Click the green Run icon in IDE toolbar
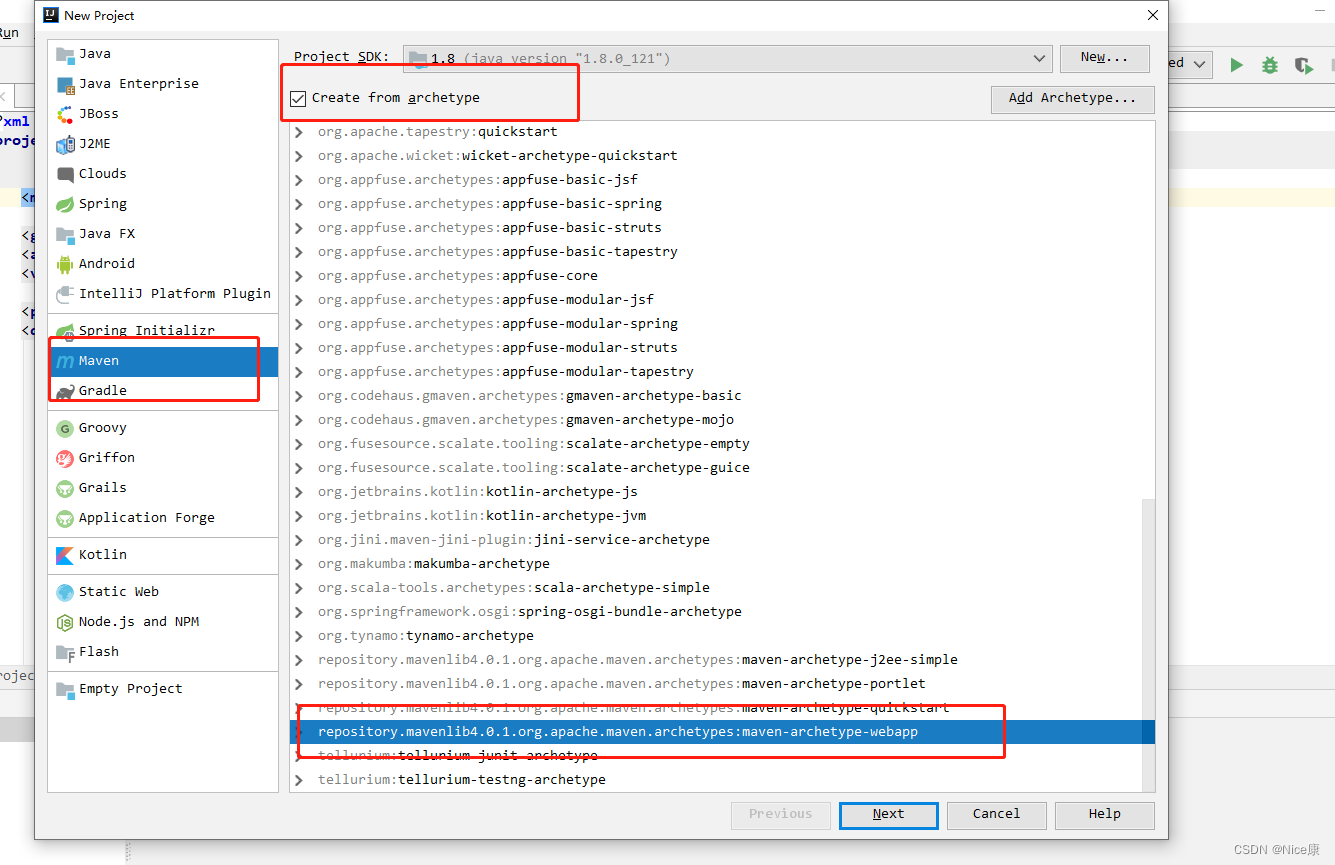Screen dimensions: 1335x865 point(1237,65)
